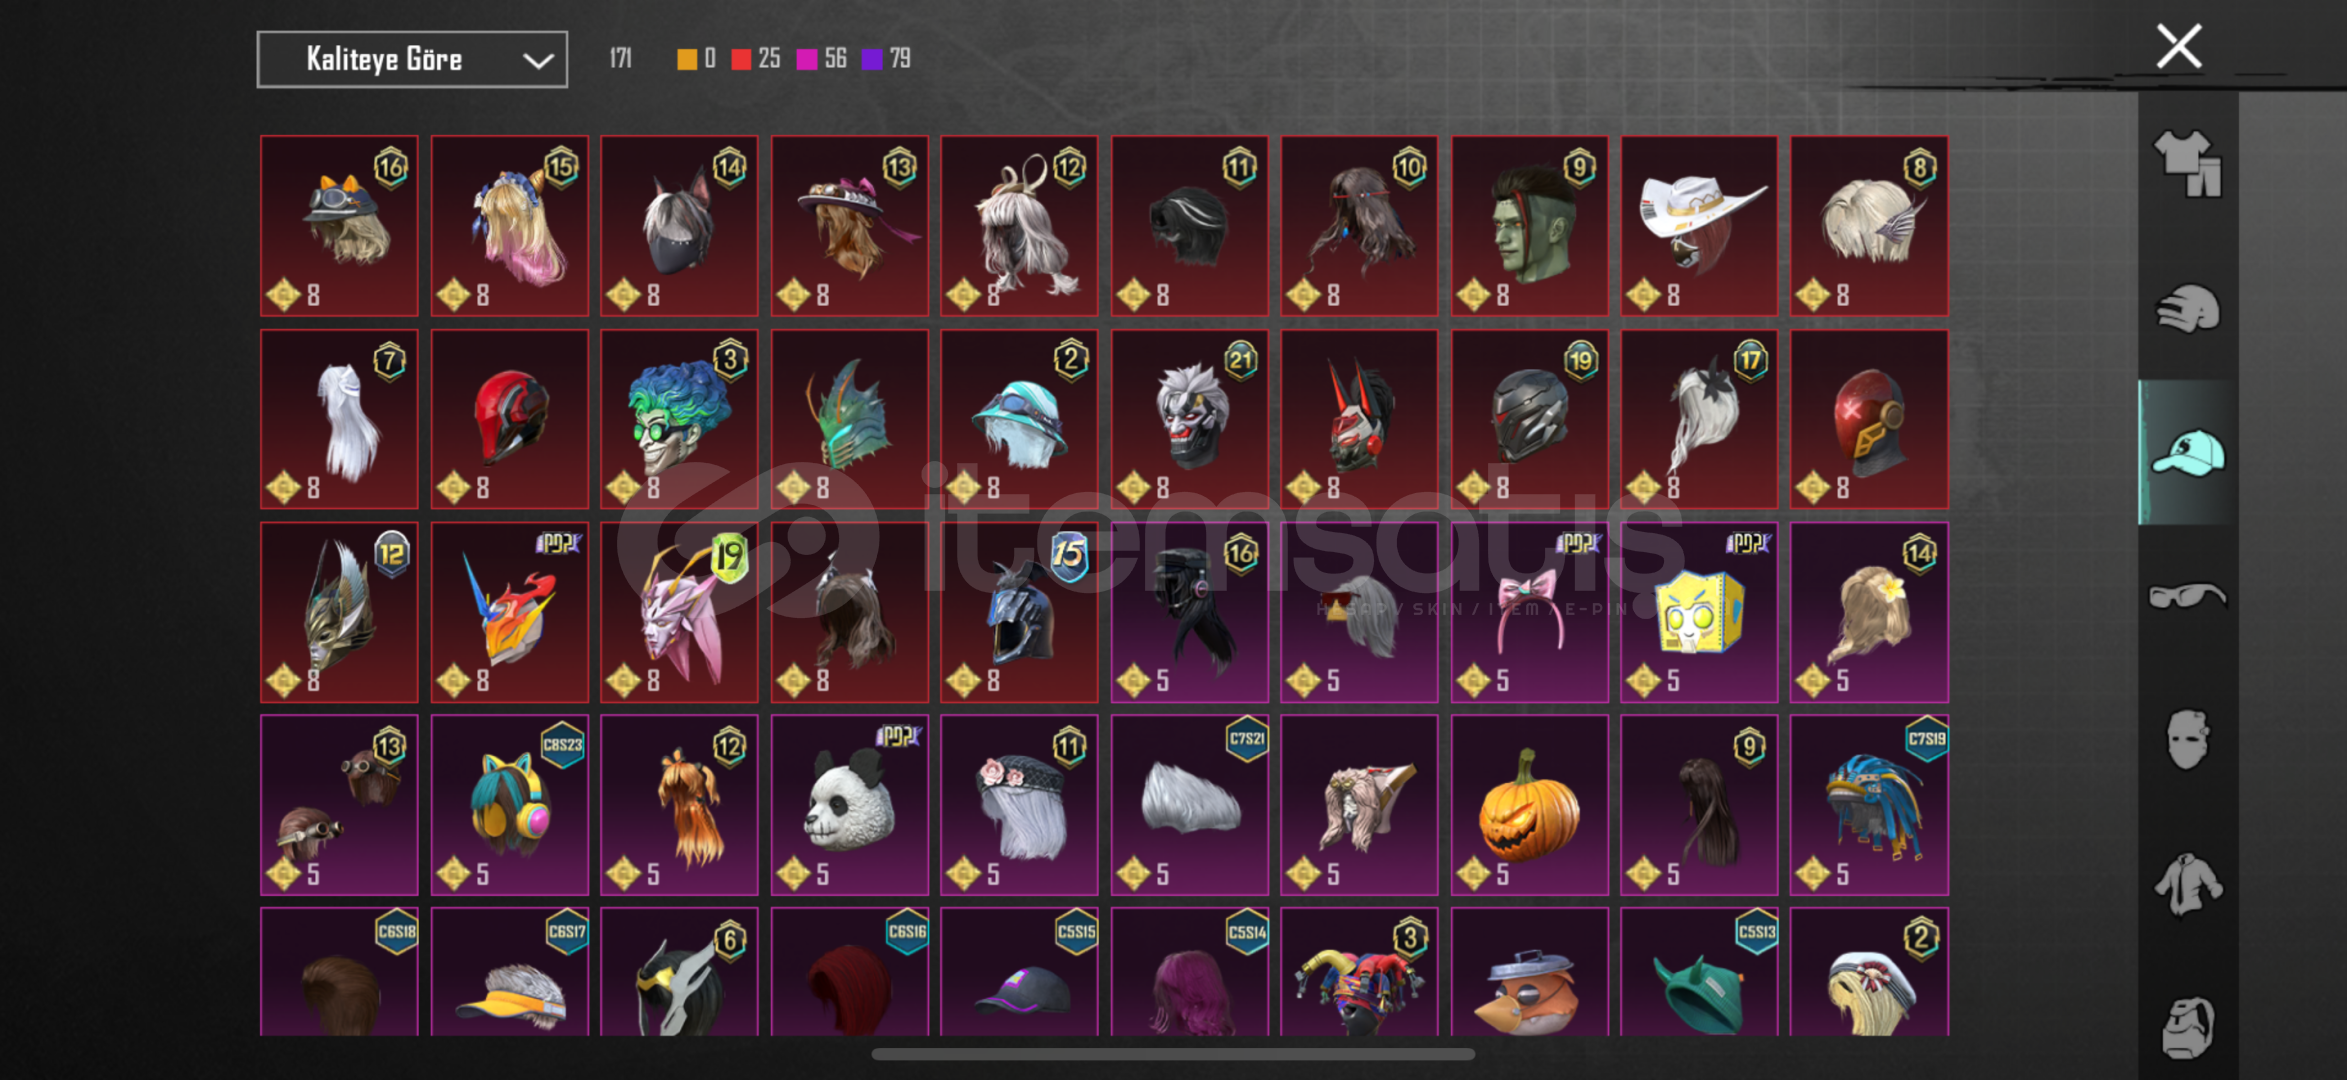Click the dropdown chevron arrow beside Kaliteye Göre

coord(538,61)
